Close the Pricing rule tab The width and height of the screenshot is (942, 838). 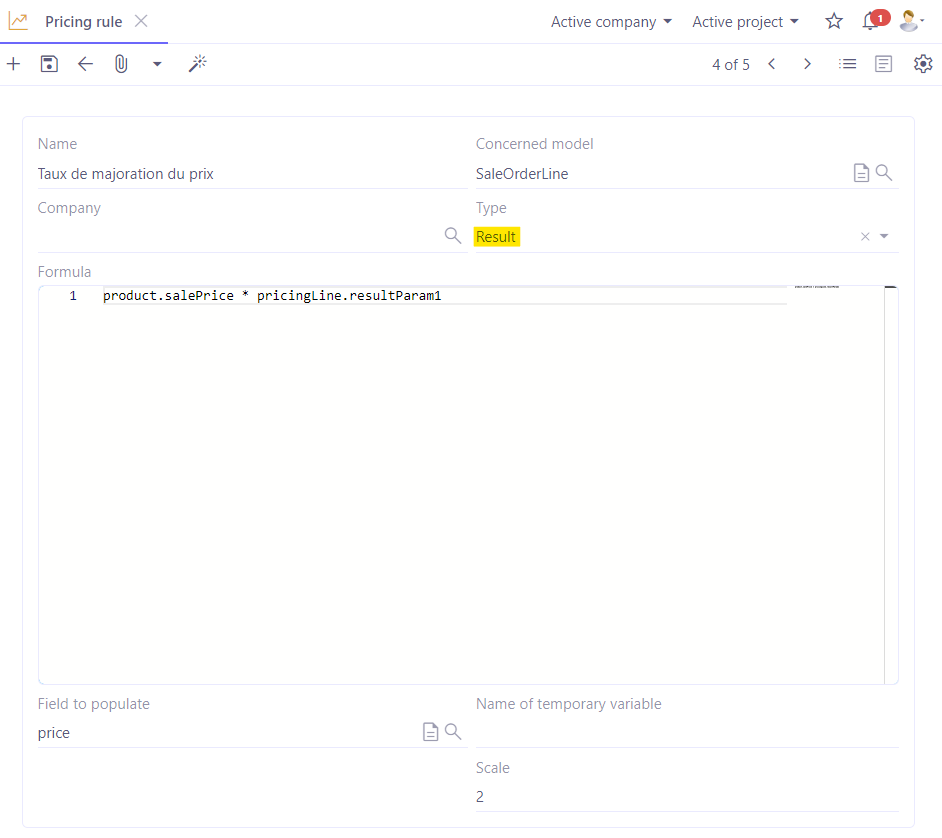tap(141, 21)
